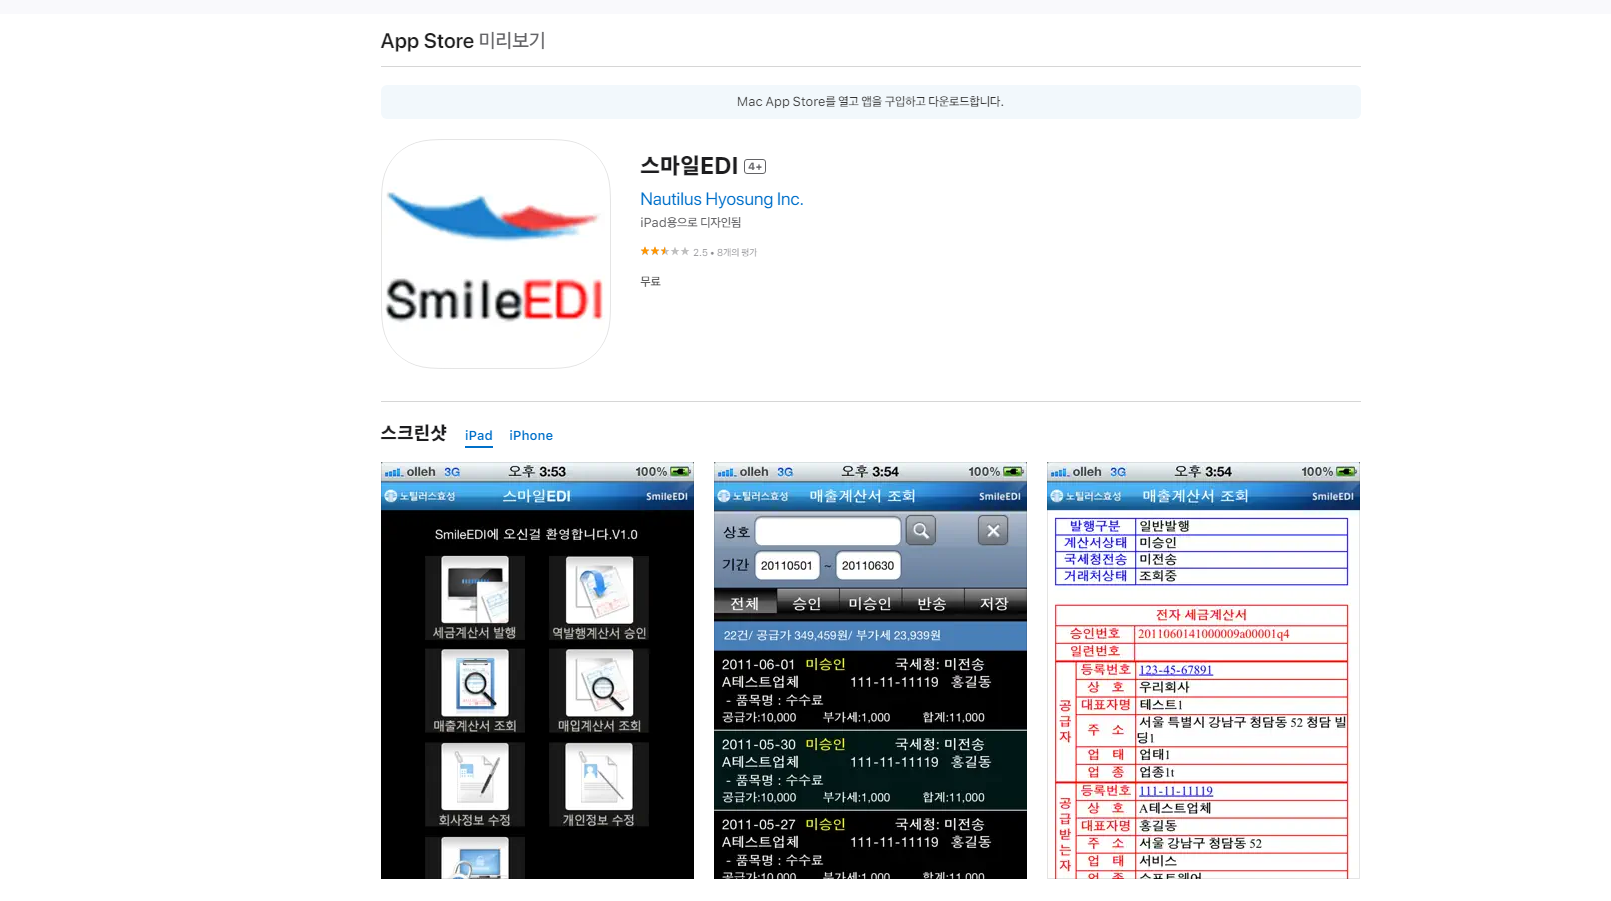Switch to the iPhone screenshots tab
Image resolution: width=1611 pixels, height=901 pixels.
click(531, 435)
